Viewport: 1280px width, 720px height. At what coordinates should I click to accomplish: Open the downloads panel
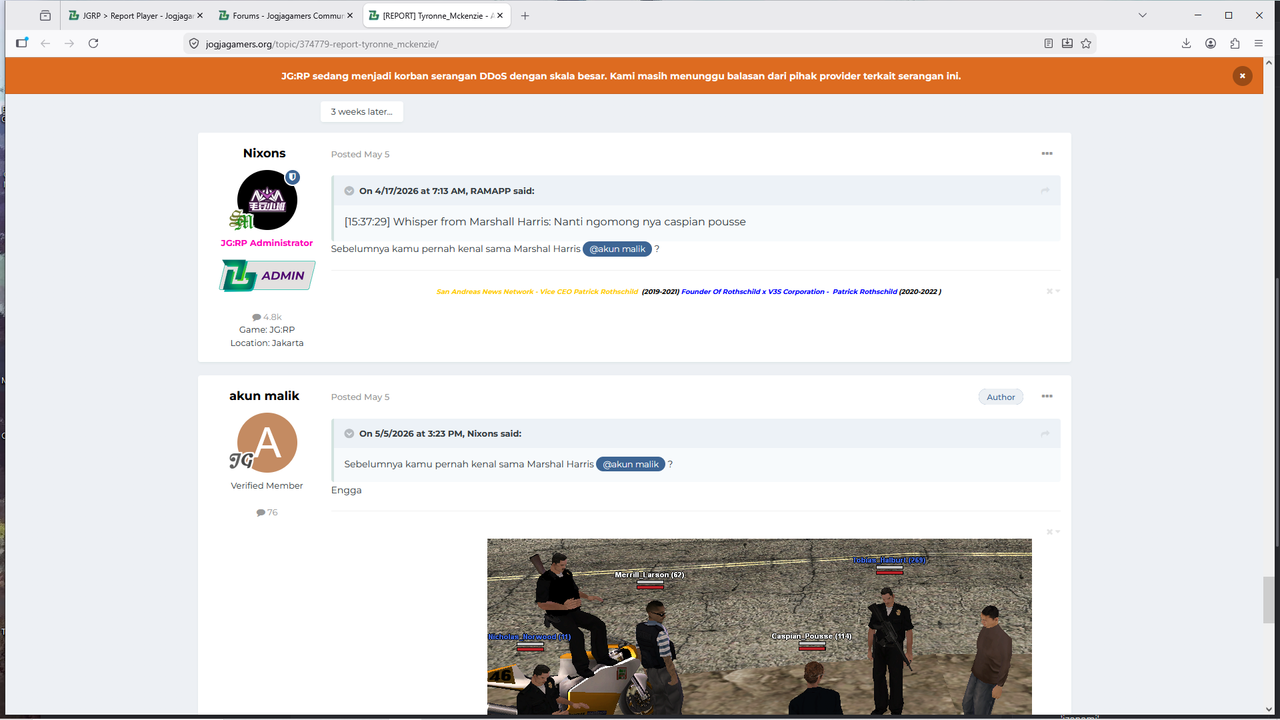pos(1186,43)
